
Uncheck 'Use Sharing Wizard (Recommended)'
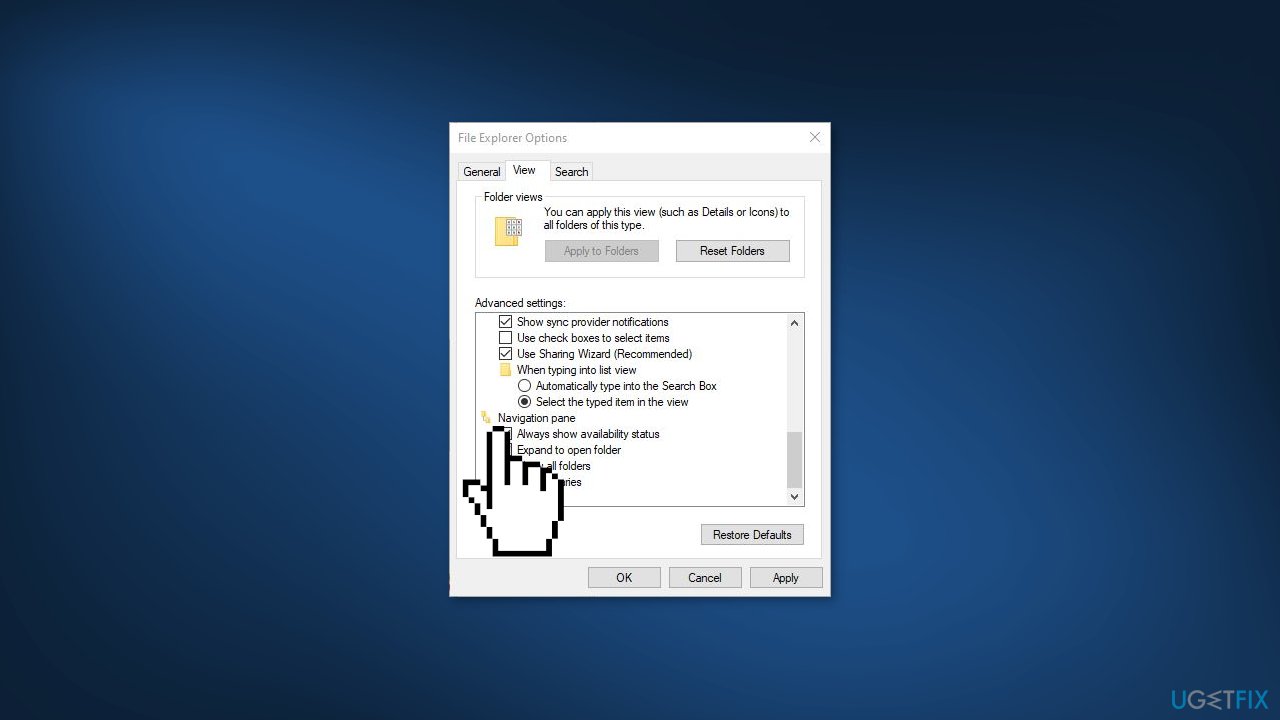(x=506, y=353)
